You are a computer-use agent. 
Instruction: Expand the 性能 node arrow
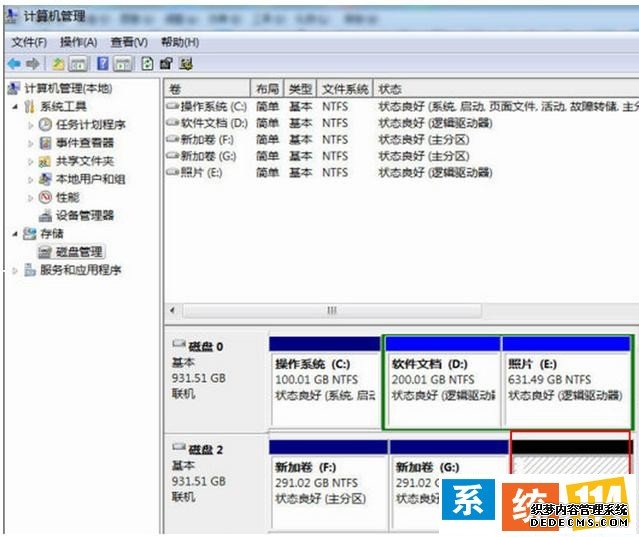[31, 198]
